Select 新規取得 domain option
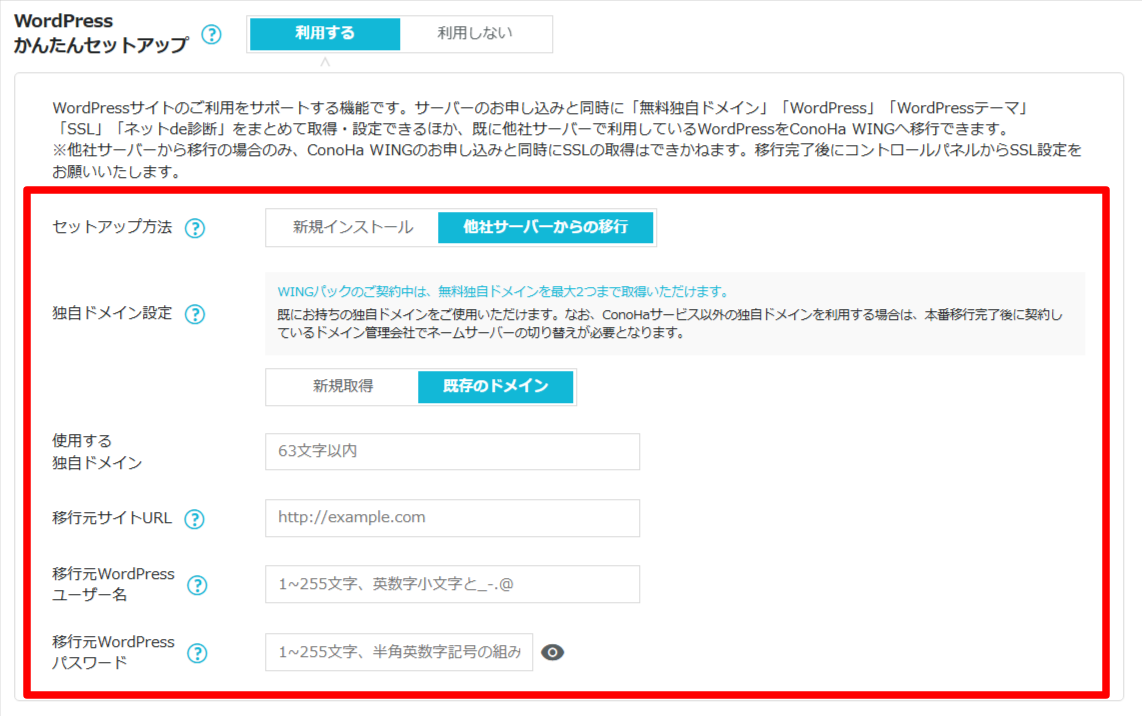 point(342,386)
